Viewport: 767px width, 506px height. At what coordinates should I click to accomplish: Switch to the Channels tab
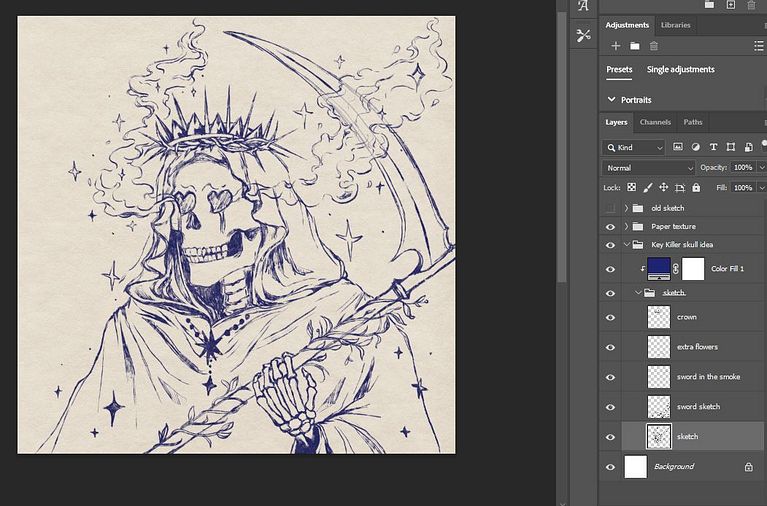point(655,122)
